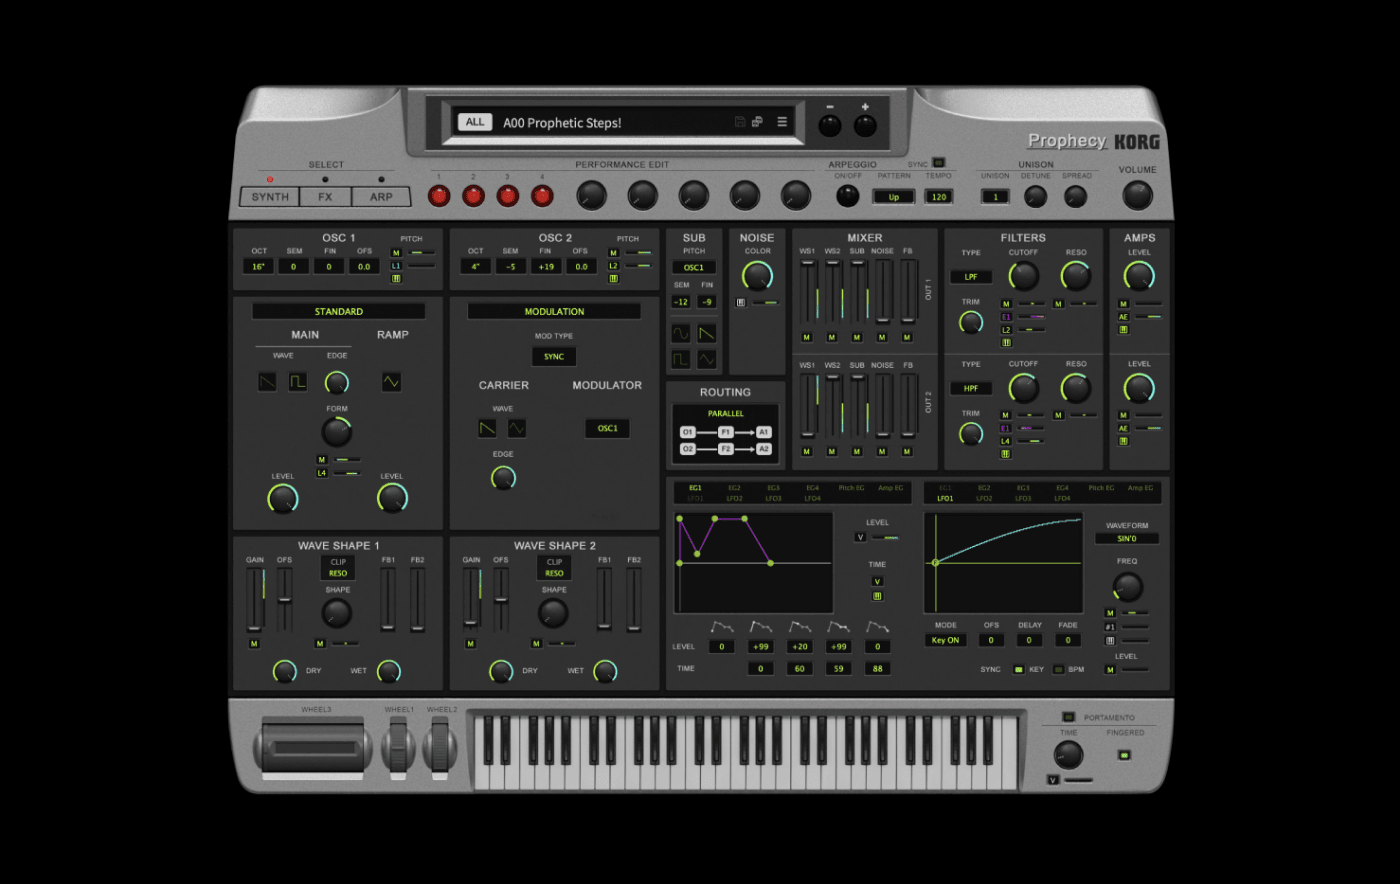Toggle the portamento on/off switch

1068,716
